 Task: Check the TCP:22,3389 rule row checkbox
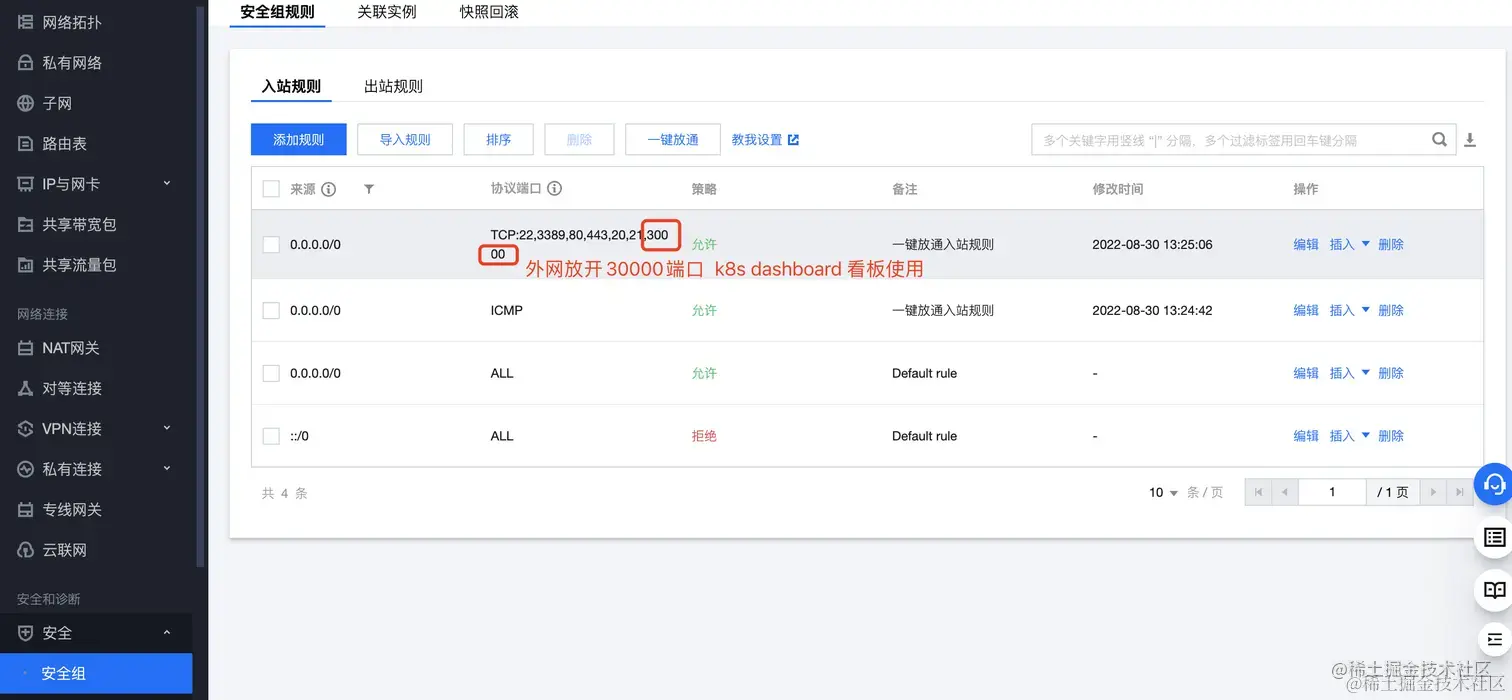(271, 245)
